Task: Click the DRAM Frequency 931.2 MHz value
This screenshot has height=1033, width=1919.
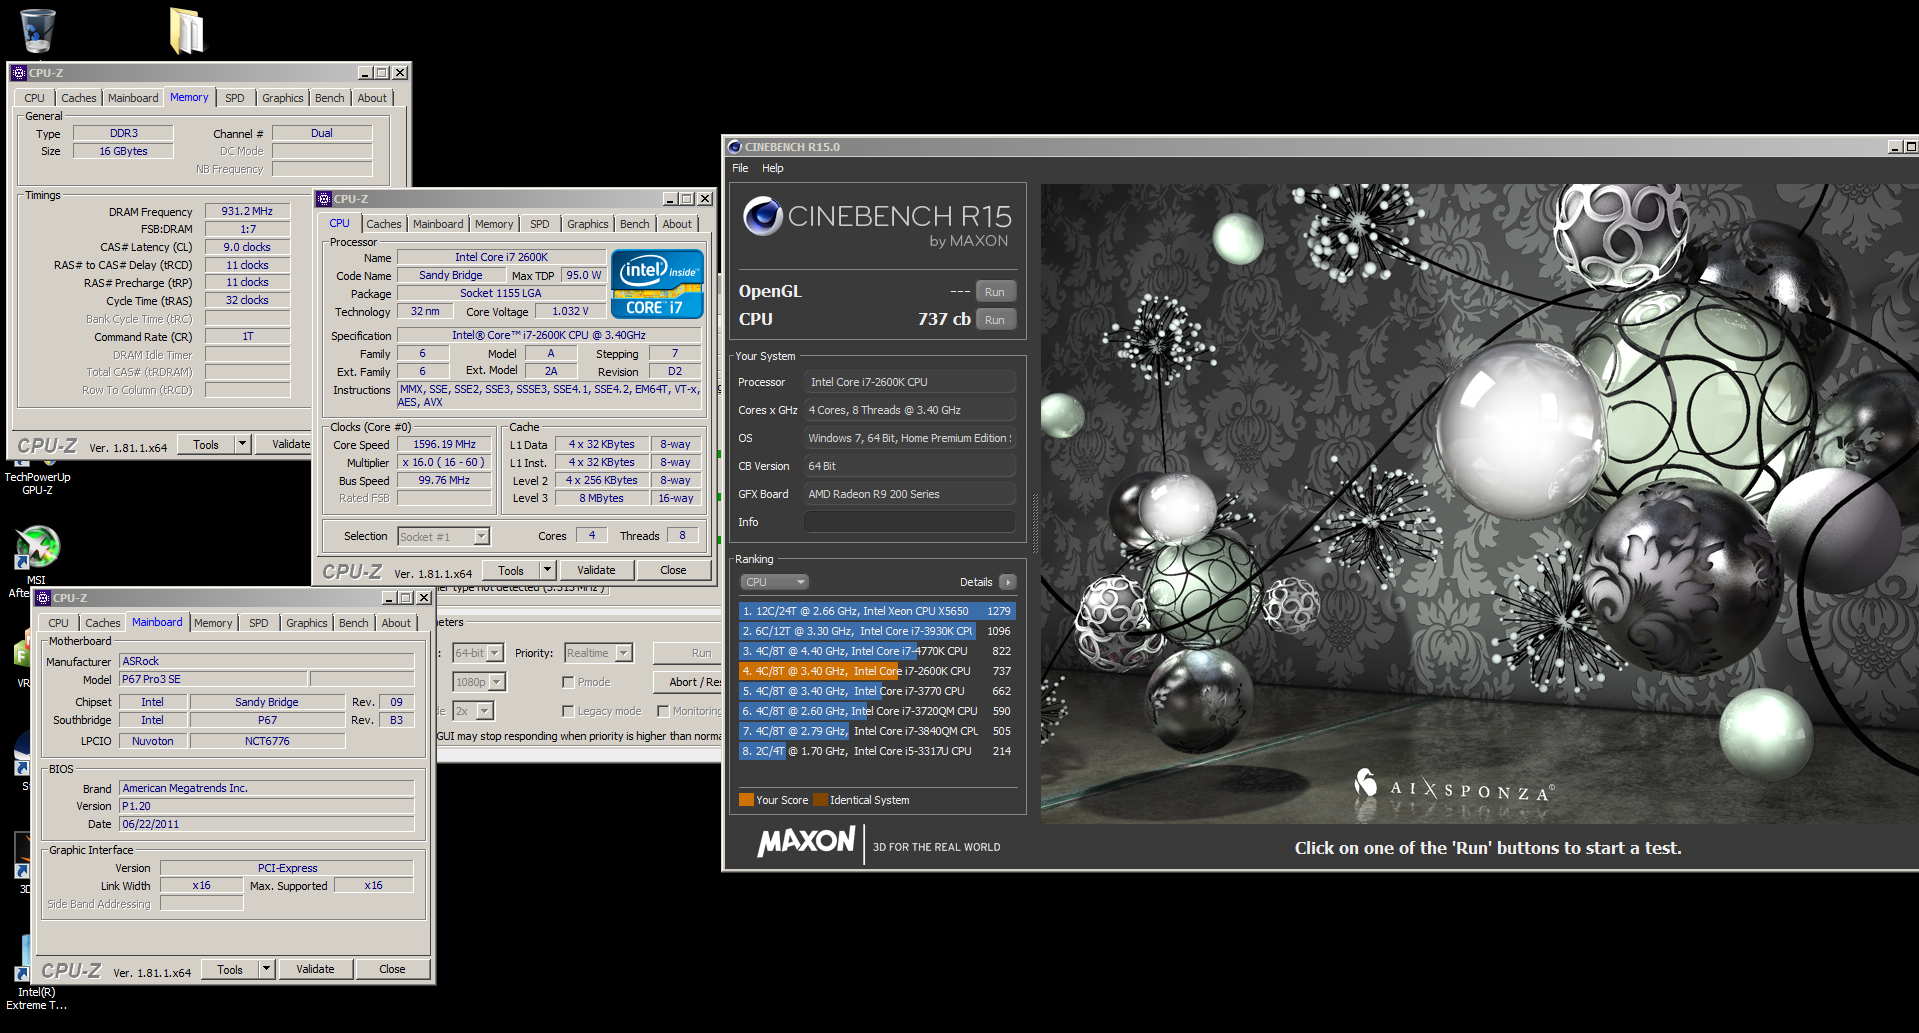Action: click(x=247, y=211)
